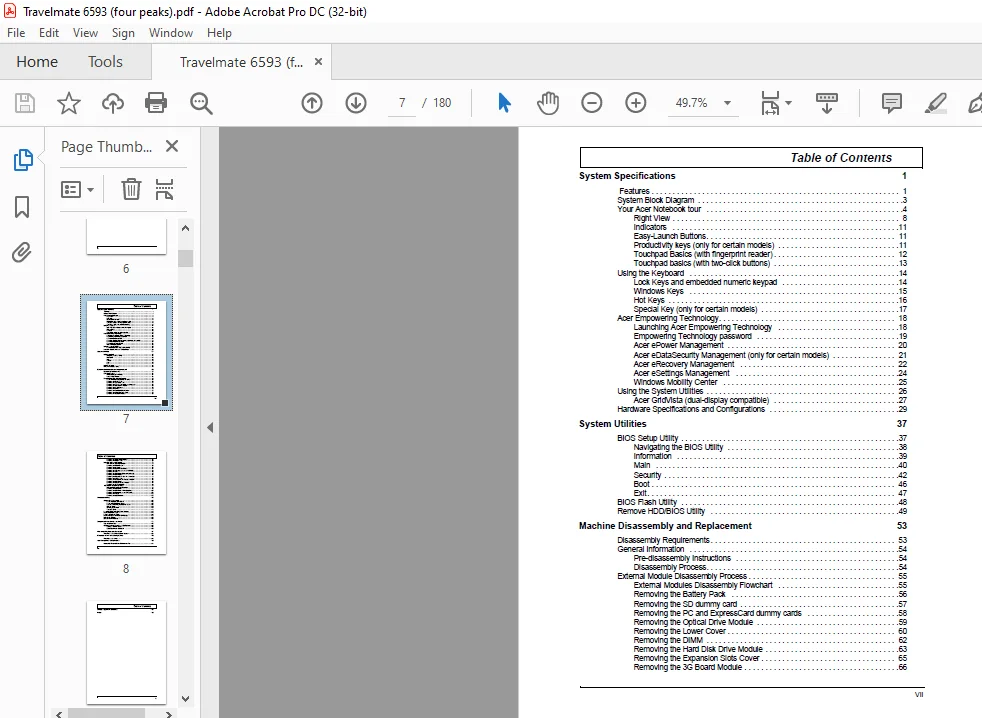Open the scrolling/read mode keyboard icon

coord(827,103)
